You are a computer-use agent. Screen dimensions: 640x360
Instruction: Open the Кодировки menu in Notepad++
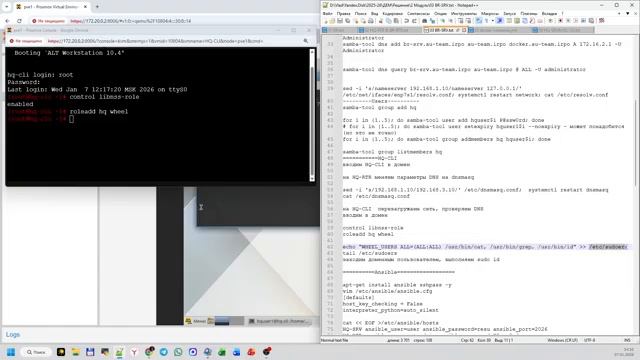tap(392, 13)
